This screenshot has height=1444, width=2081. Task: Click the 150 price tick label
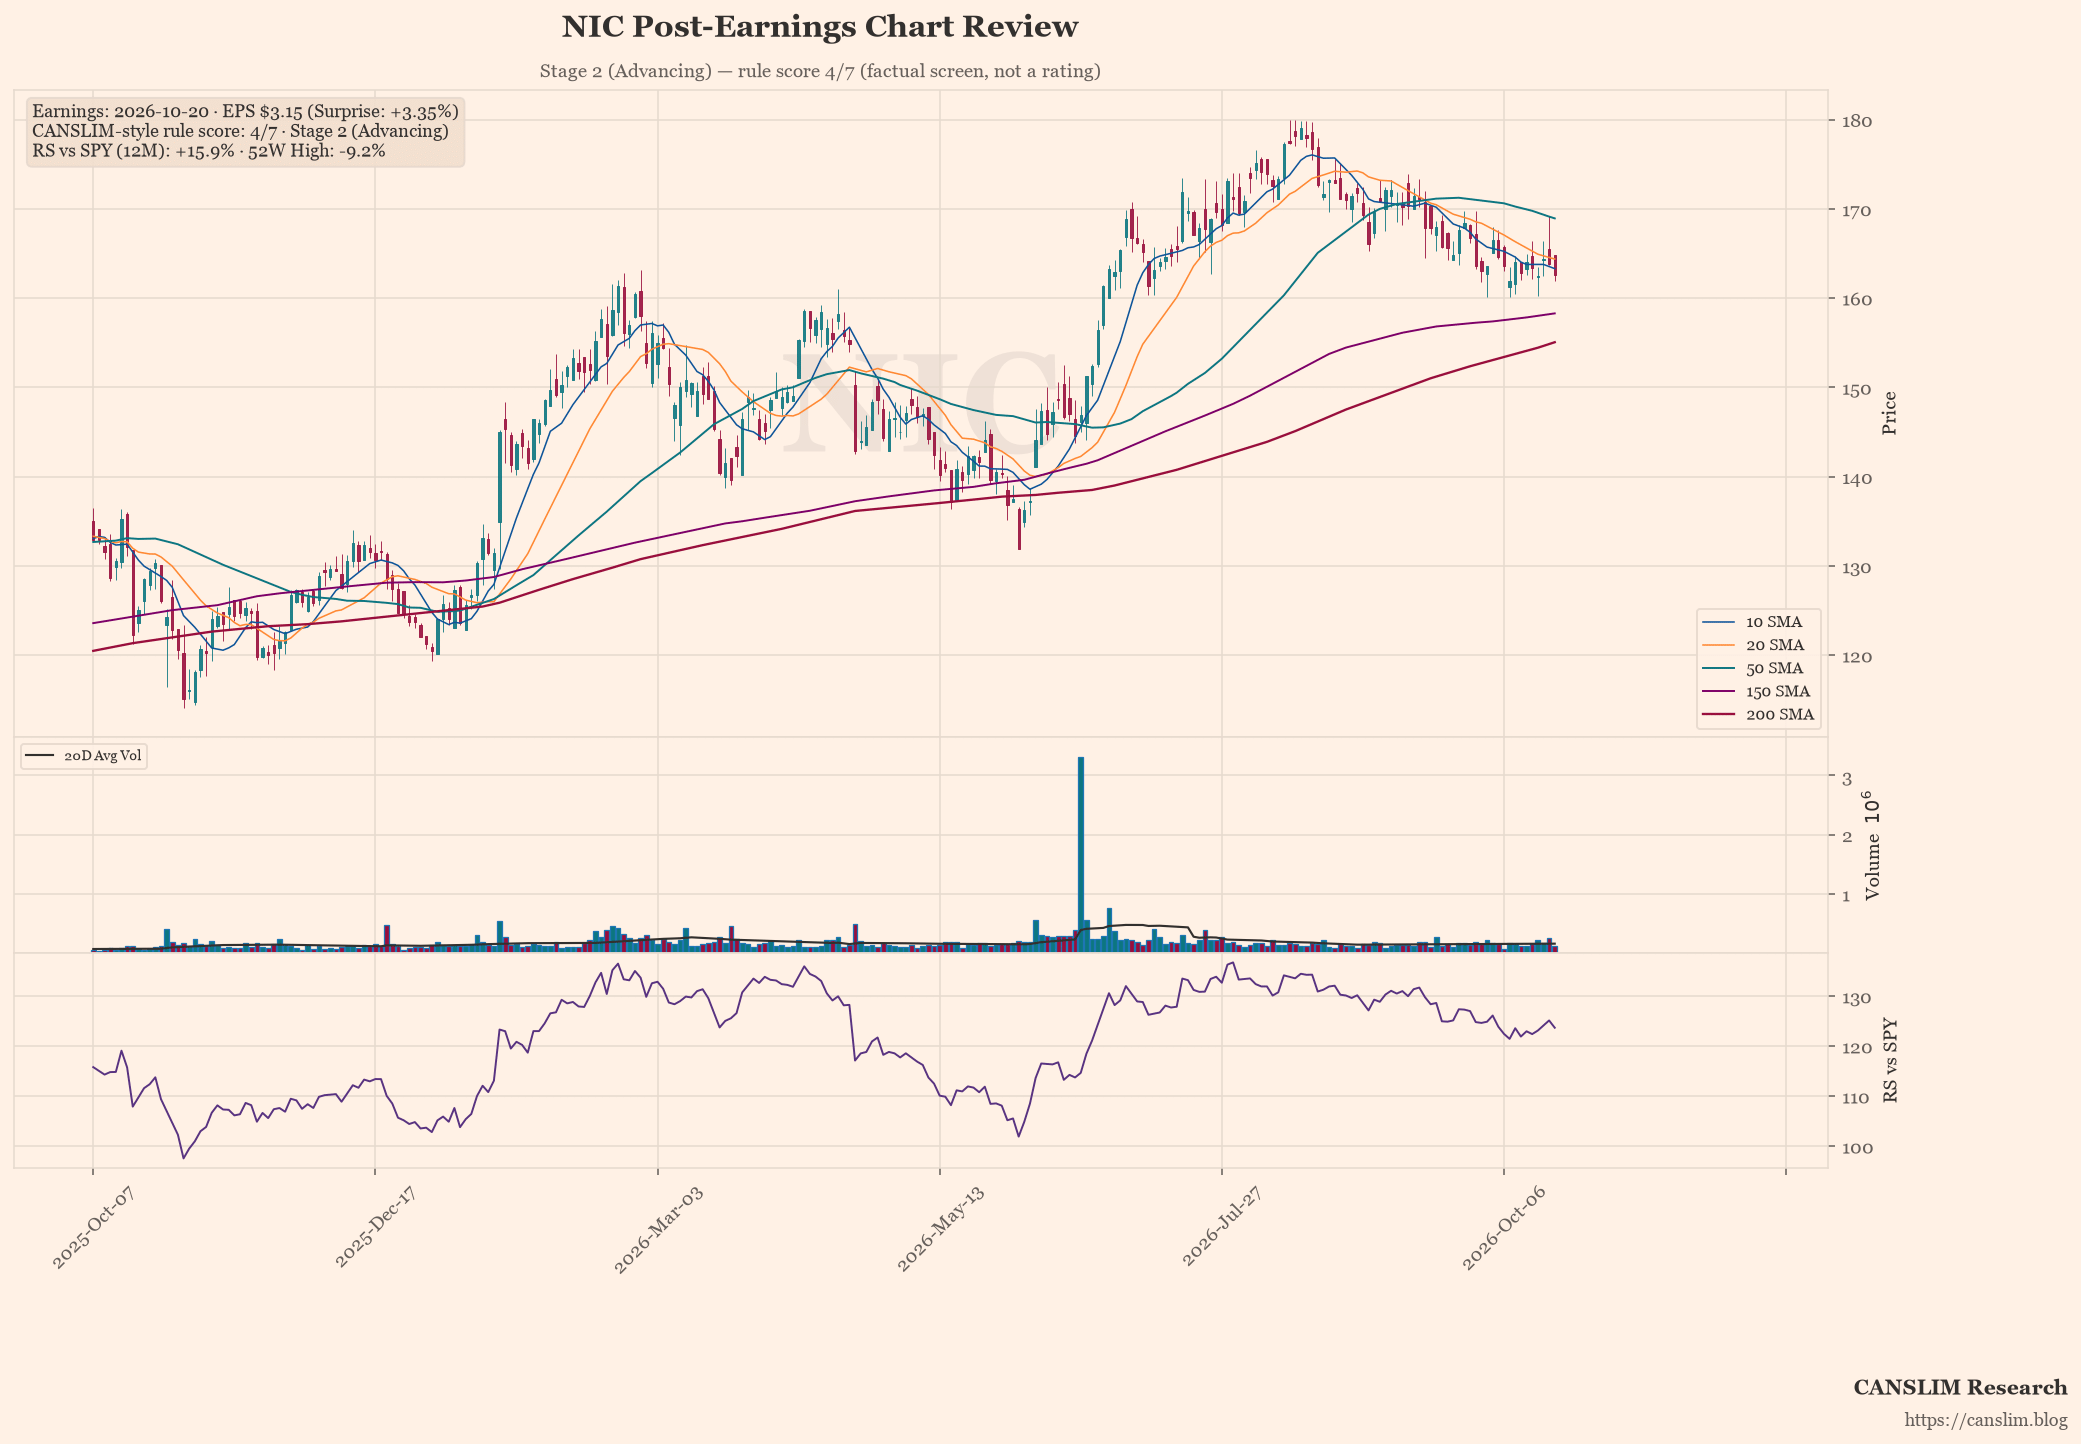coord(1857,388)
